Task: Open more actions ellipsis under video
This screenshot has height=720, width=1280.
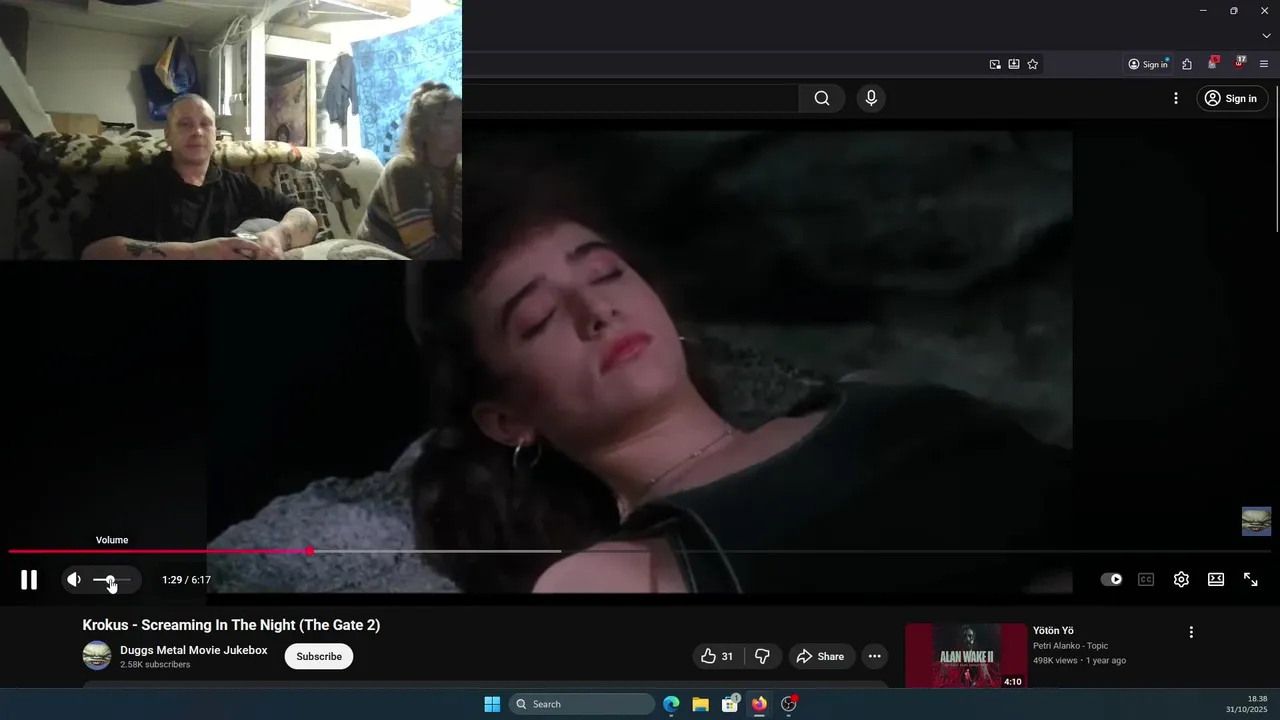Action: [875, 656]
